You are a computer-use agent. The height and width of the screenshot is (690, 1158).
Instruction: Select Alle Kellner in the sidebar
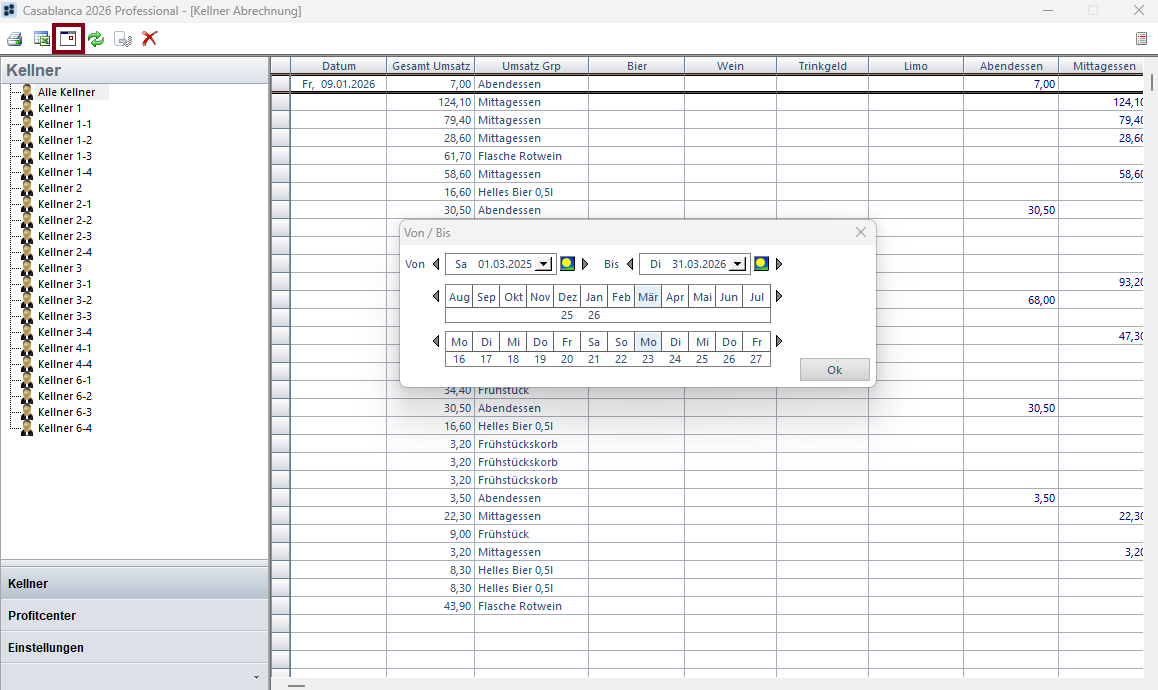(65, 91)
